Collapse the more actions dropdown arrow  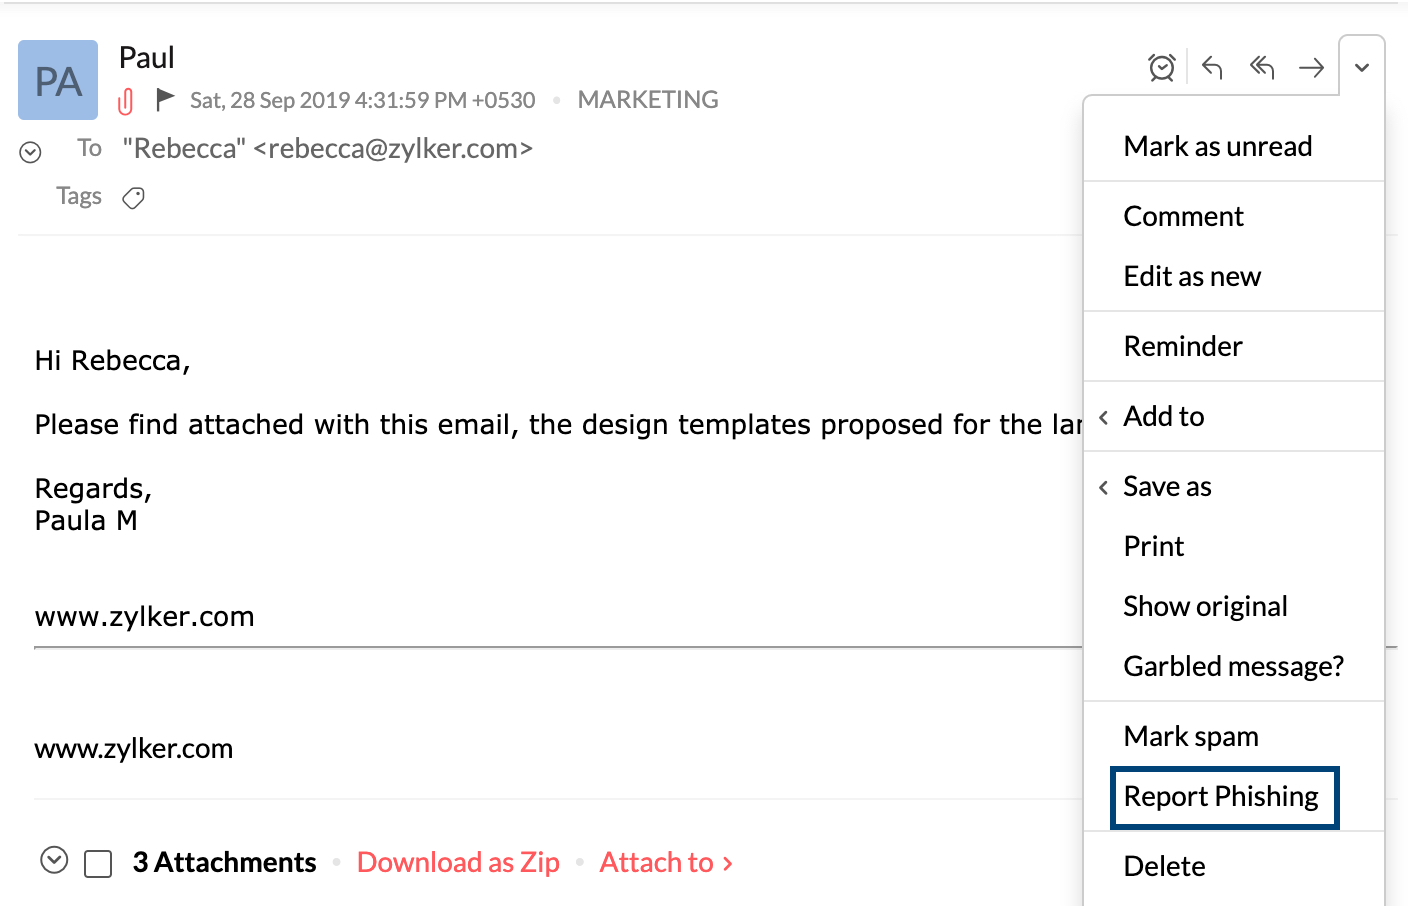1361,67
